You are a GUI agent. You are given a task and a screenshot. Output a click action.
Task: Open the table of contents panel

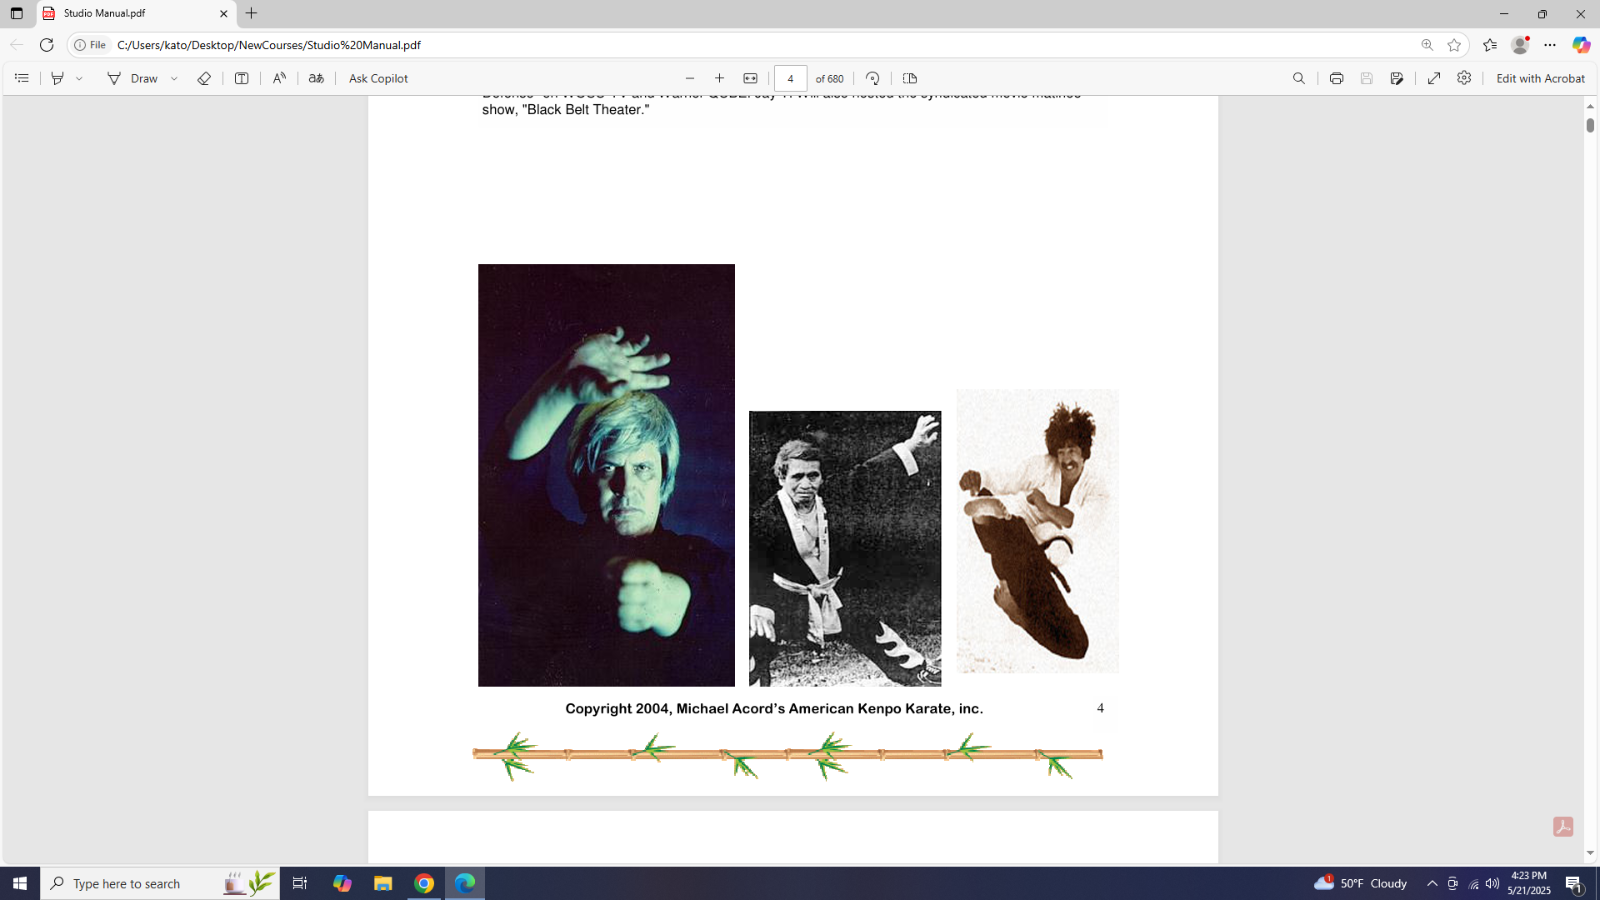coord(21,78)
